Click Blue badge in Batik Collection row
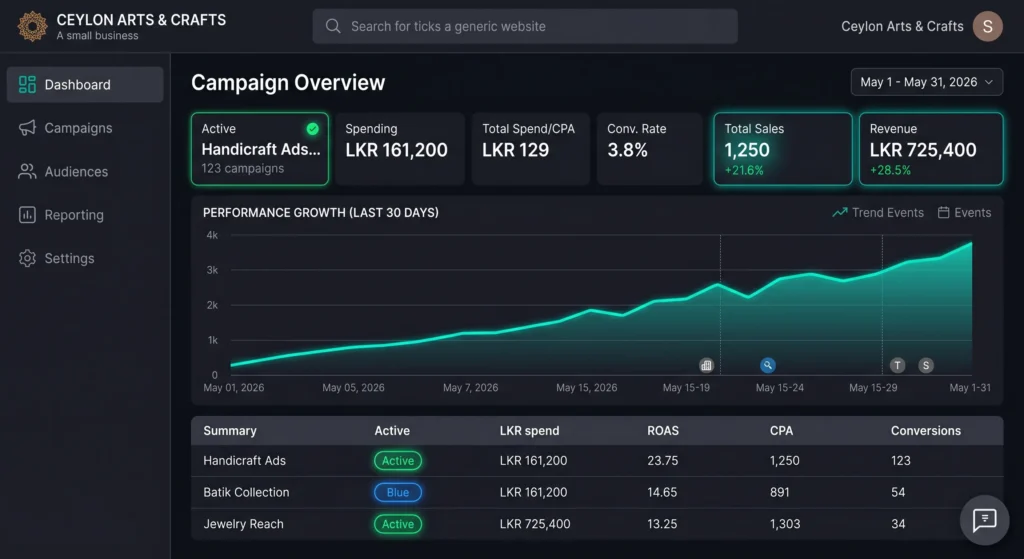This screenshot has width=1024, height=559. click(398, 492)
